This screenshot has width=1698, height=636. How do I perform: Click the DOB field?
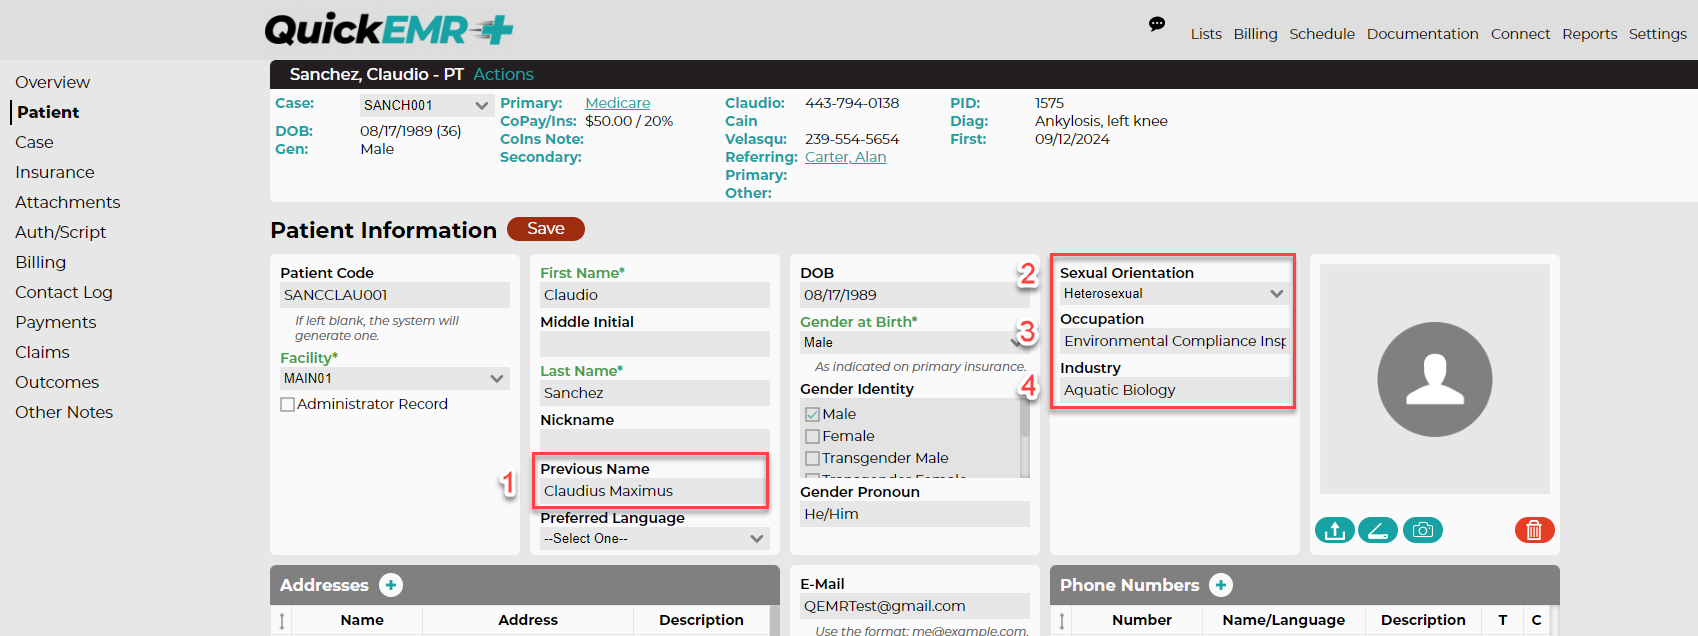pos(915,295)
